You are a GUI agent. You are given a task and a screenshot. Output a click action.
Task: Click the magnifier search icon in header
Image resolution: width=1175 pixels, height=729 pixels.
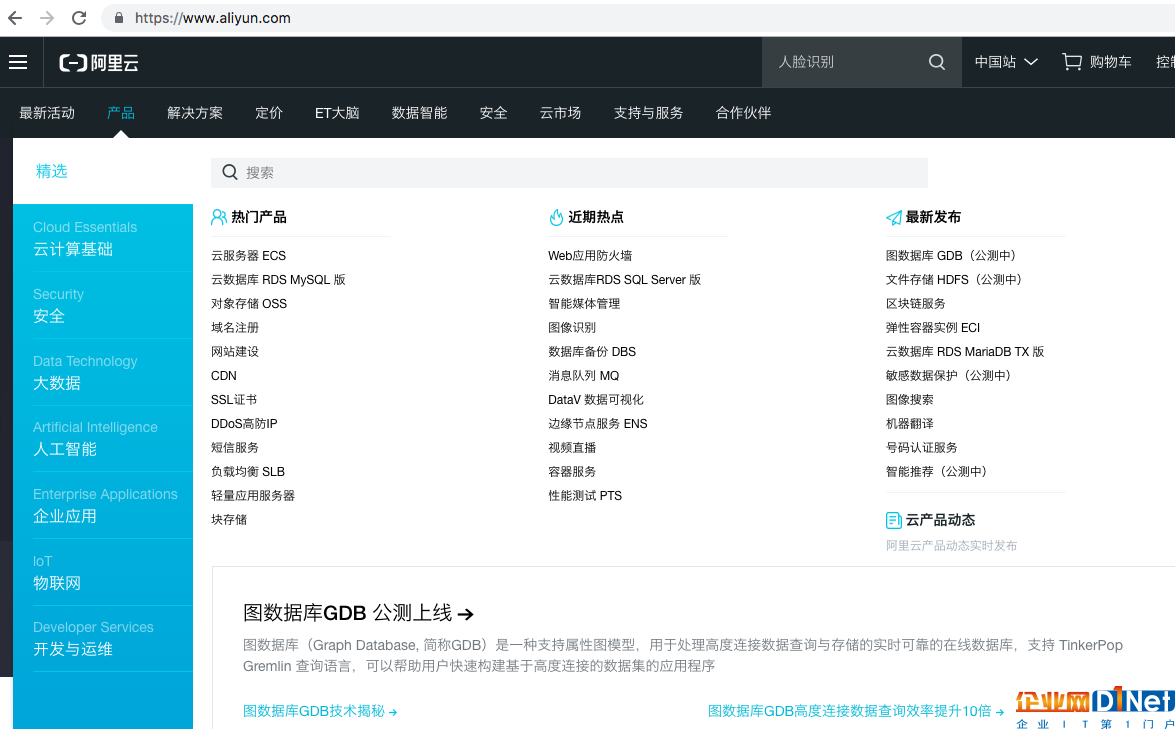(937, 62)
